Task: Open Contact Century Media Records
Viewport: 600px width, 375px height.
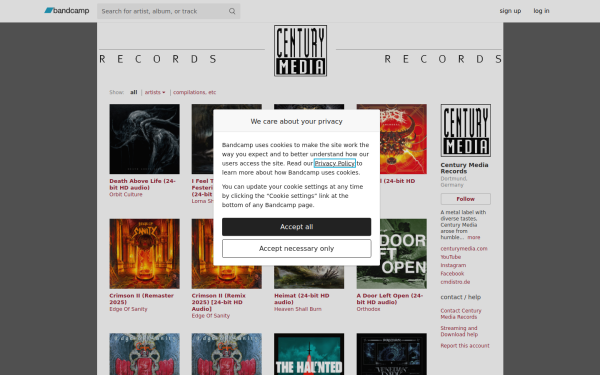Action: [461, 314]
